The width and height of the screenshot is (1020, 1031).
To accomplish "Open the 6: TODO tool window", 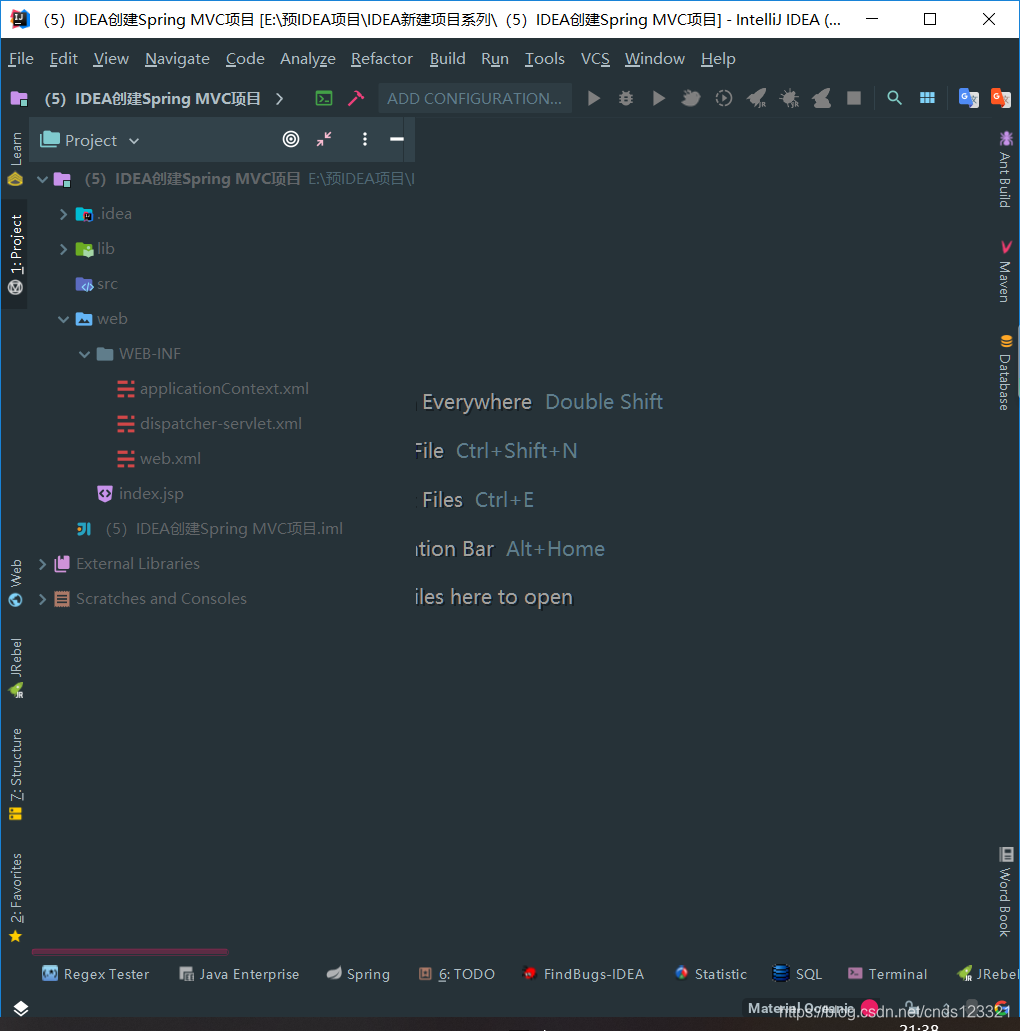I will pos(457,974).
